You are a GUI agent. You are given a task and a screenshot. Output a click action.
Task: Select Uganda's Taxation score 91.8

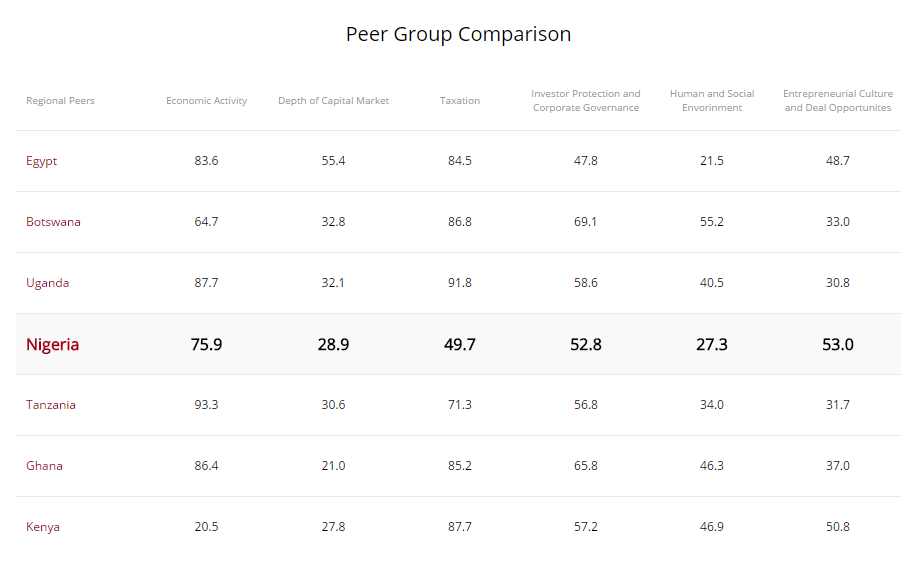coord(460,283)
